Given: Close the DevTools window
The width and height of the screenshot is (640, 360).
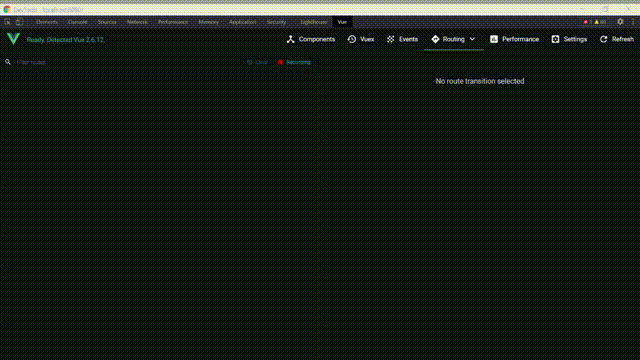Looking at the screenshot, I should (x=628, y=9).
